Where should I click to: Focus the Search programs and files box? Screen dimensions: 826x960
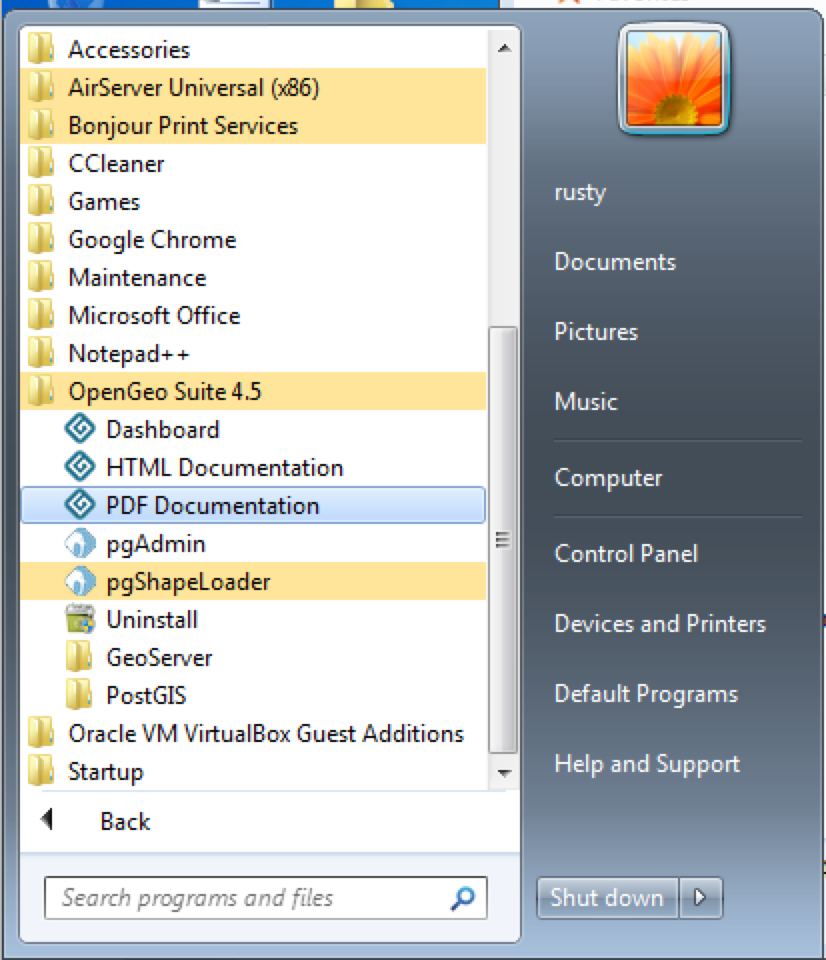pos(265,898)
